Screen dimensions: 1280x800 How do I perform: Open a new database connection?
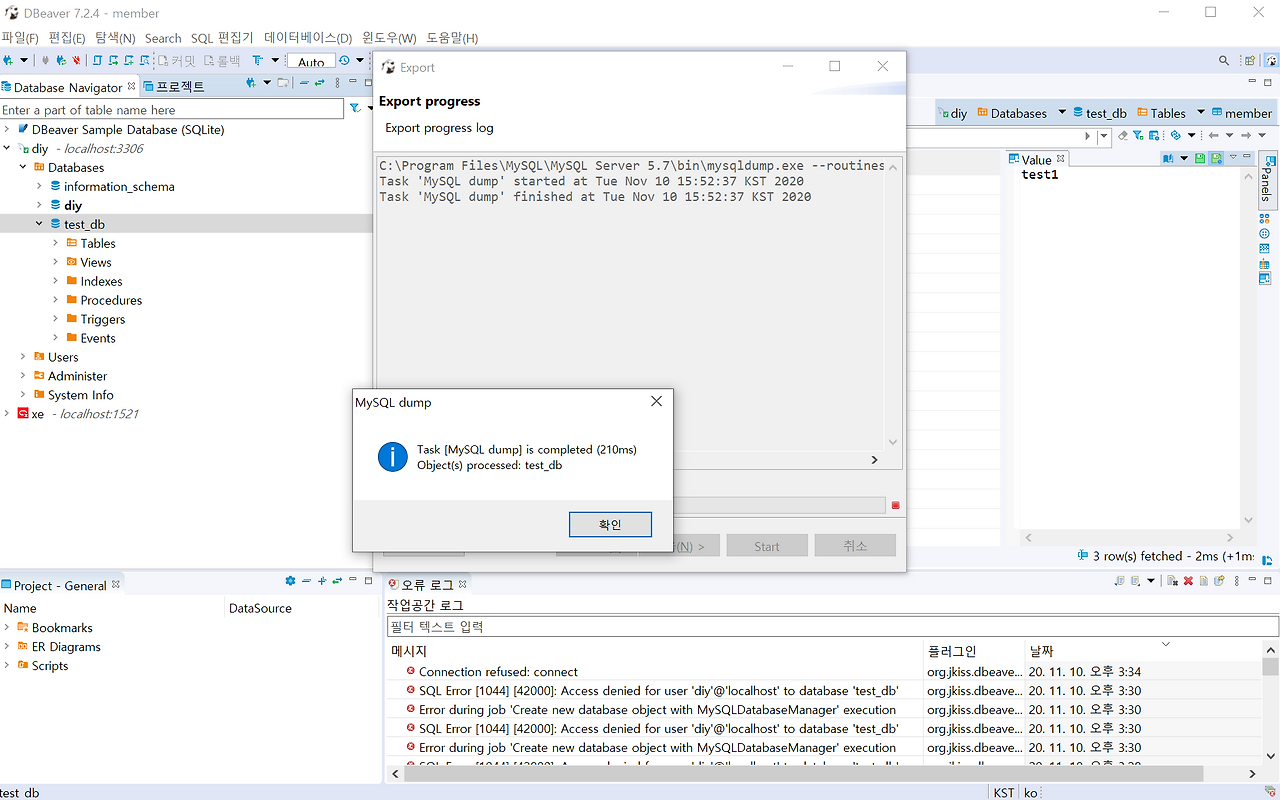coord(9,60)
